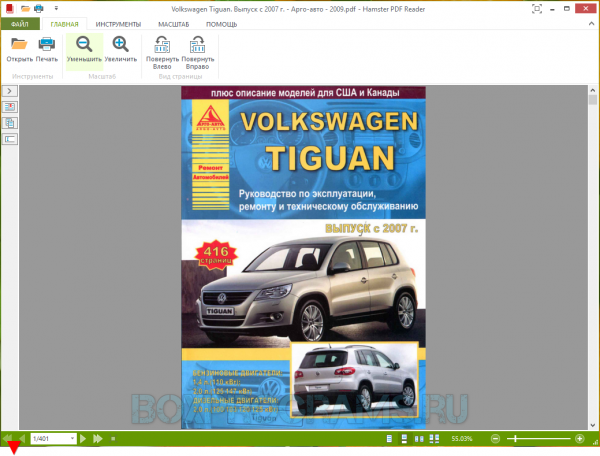Click the vertical scrollbar thumb

(592, 100)
